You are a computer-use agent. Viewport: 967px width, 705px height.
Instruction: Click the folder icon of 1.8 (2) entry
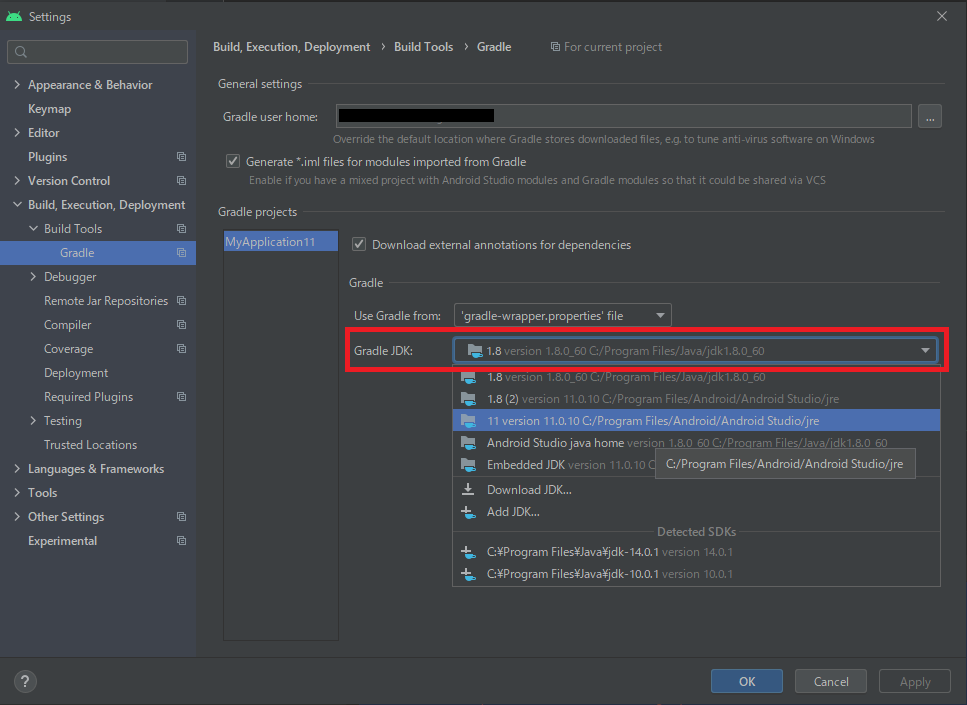pyautogui.click(x=469, y=399)
